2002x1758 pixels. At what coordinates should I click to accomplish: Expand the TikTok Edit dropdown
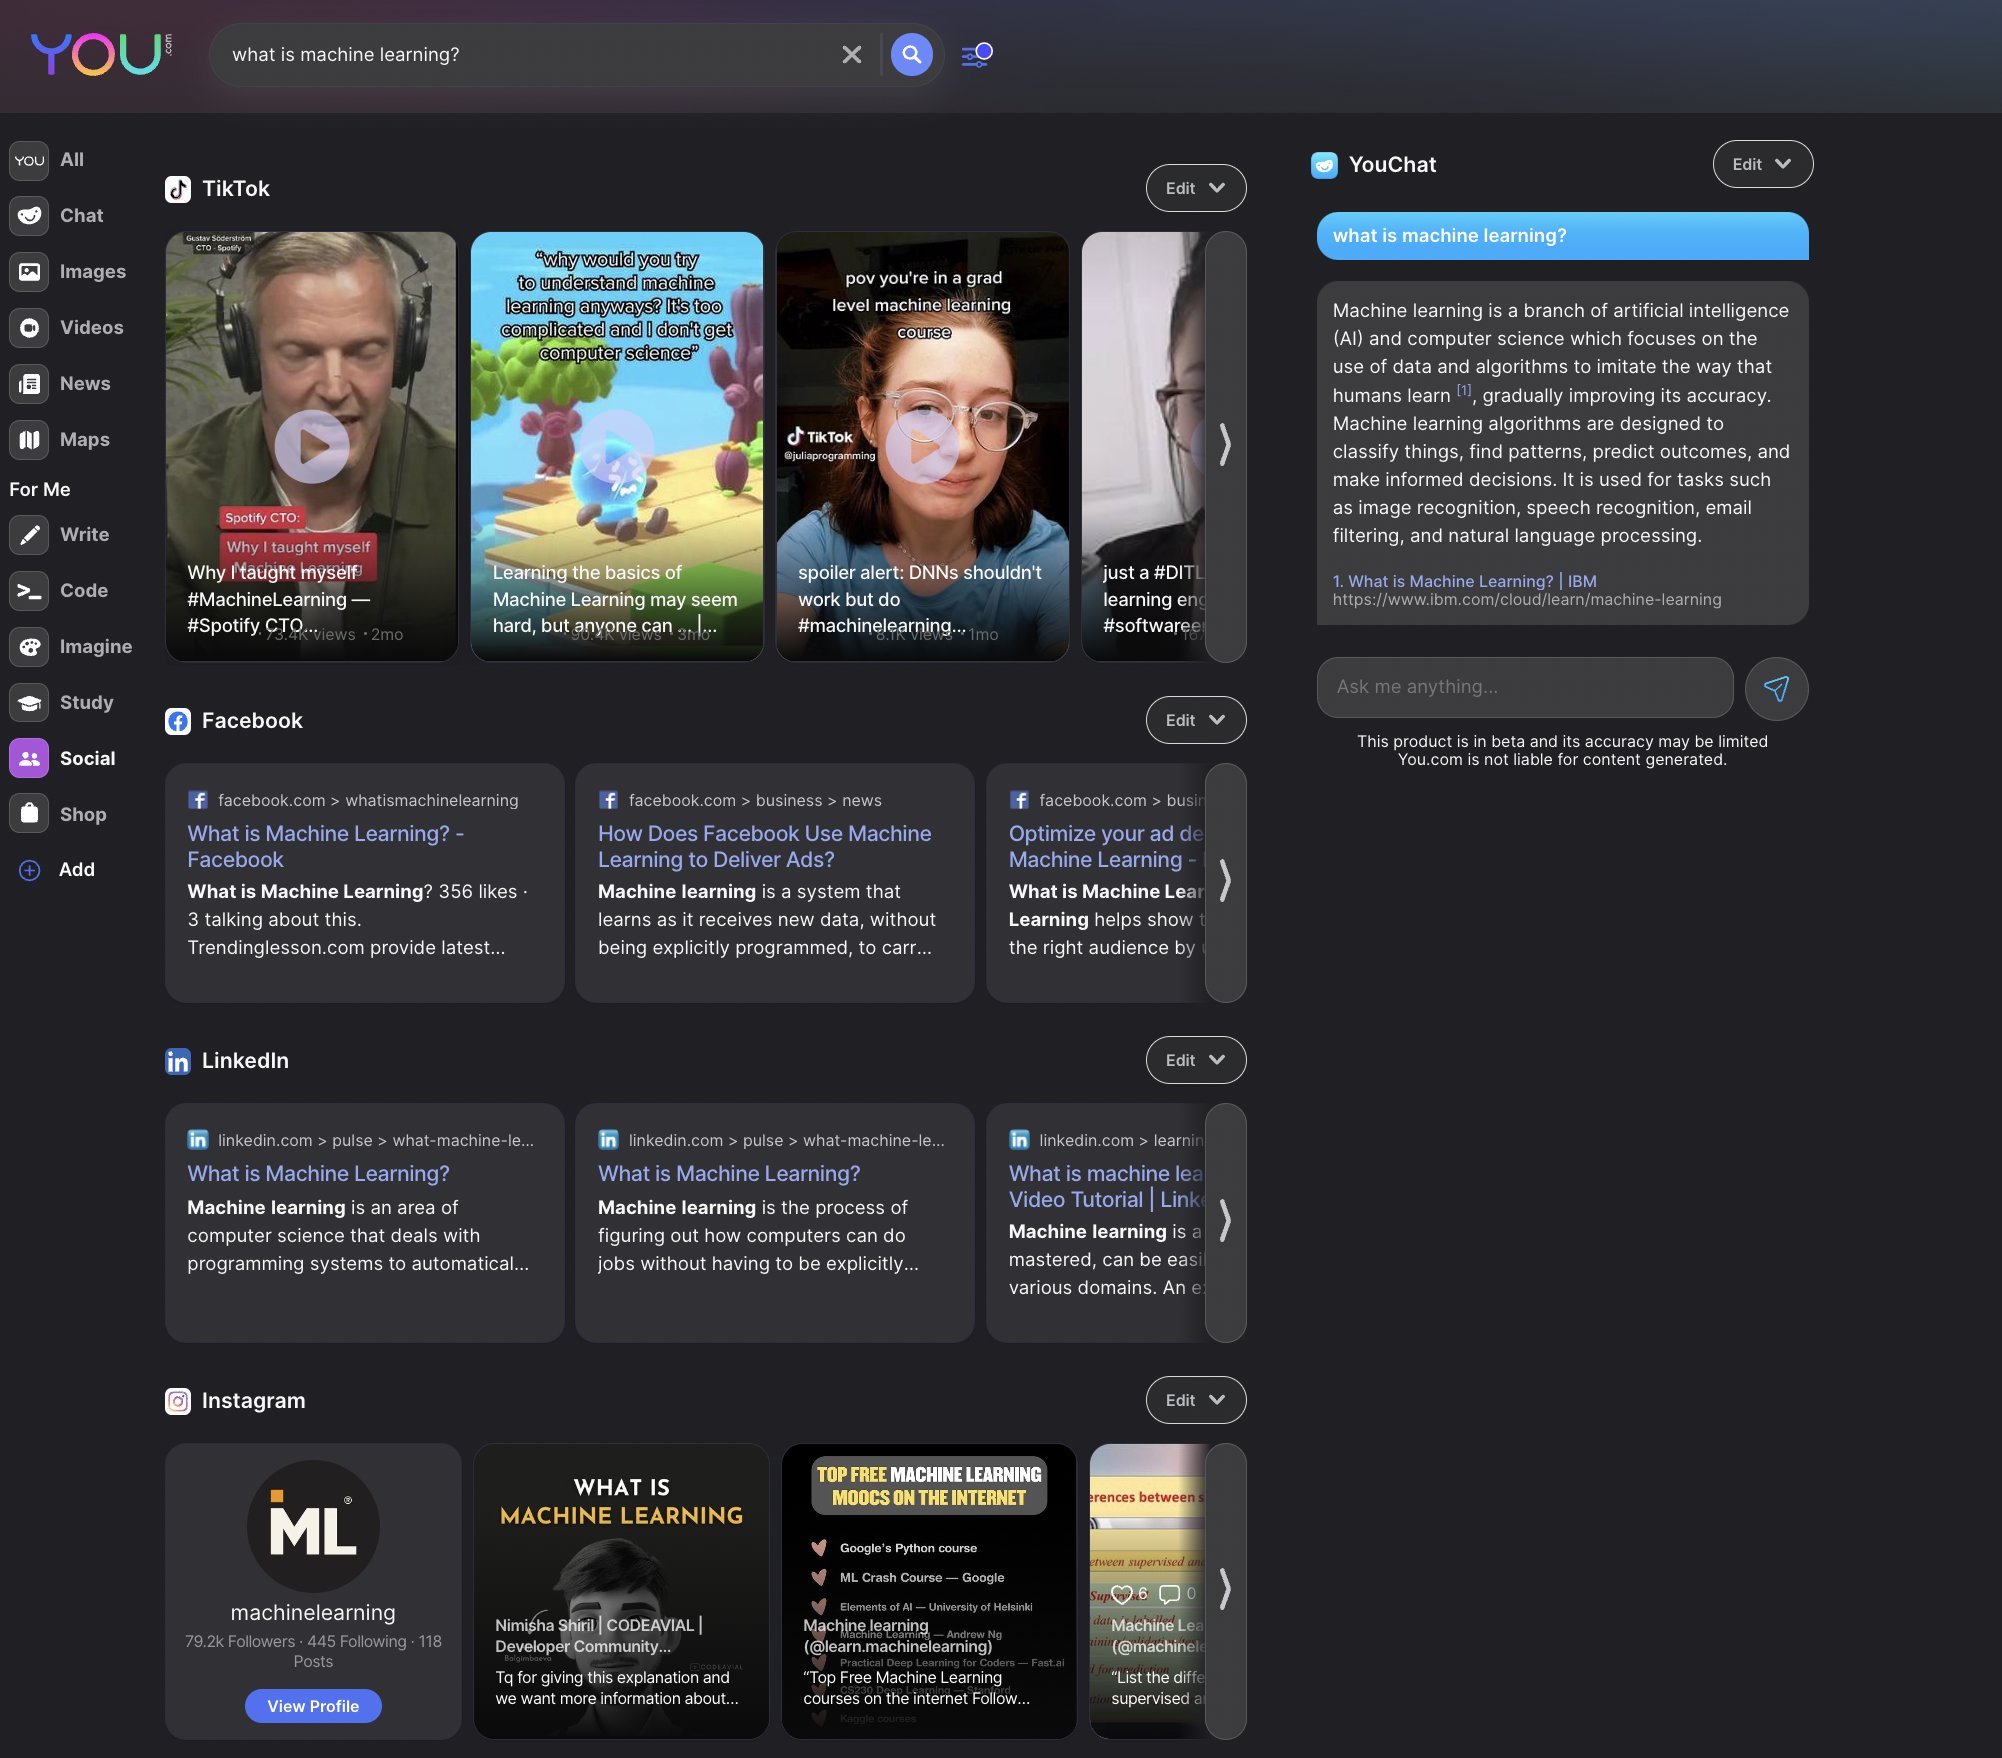[1195, 188]
